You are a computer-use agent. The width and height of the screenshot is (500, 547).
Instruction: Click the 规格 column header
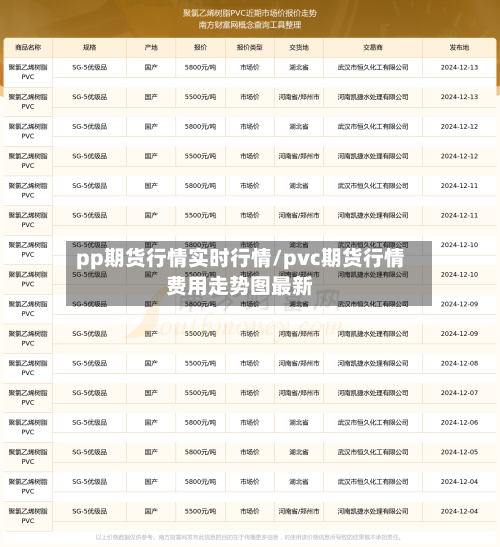tap(89, 47)
